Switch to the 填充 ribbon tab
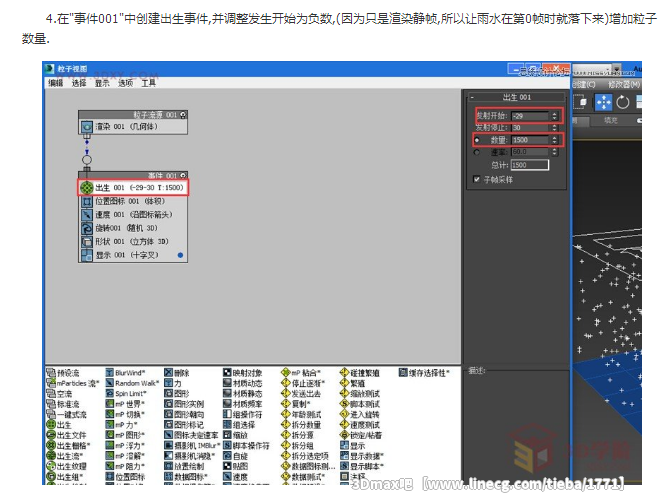The image size is (664, 503). click(611, 121)
